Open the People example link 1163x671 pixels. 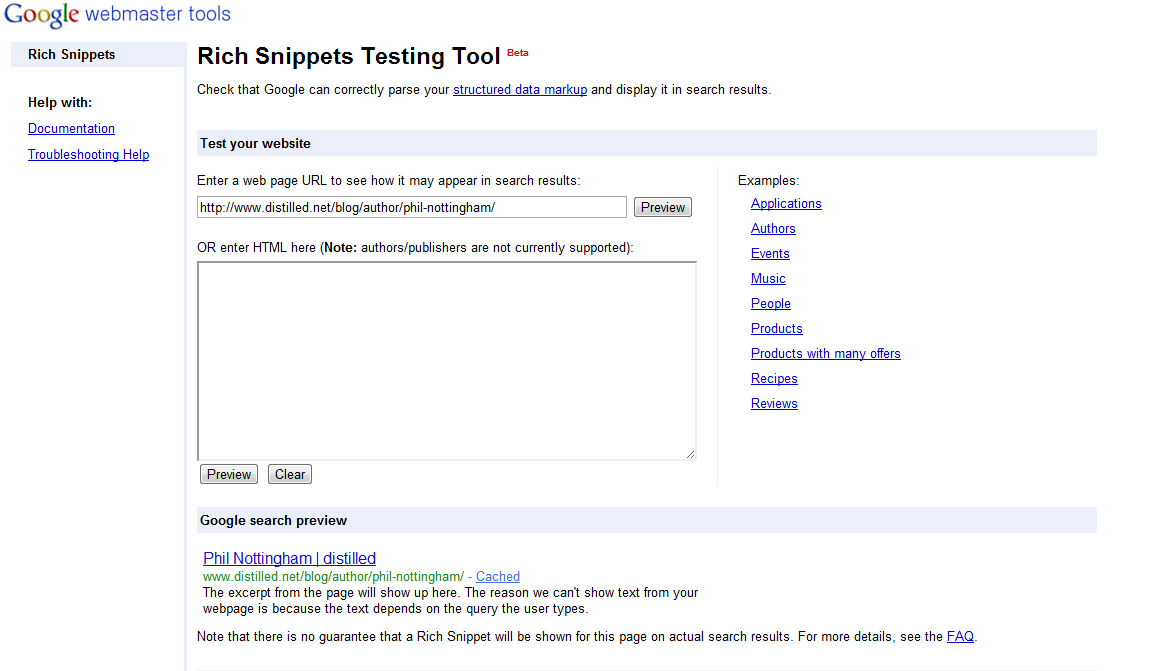point(771,304)
